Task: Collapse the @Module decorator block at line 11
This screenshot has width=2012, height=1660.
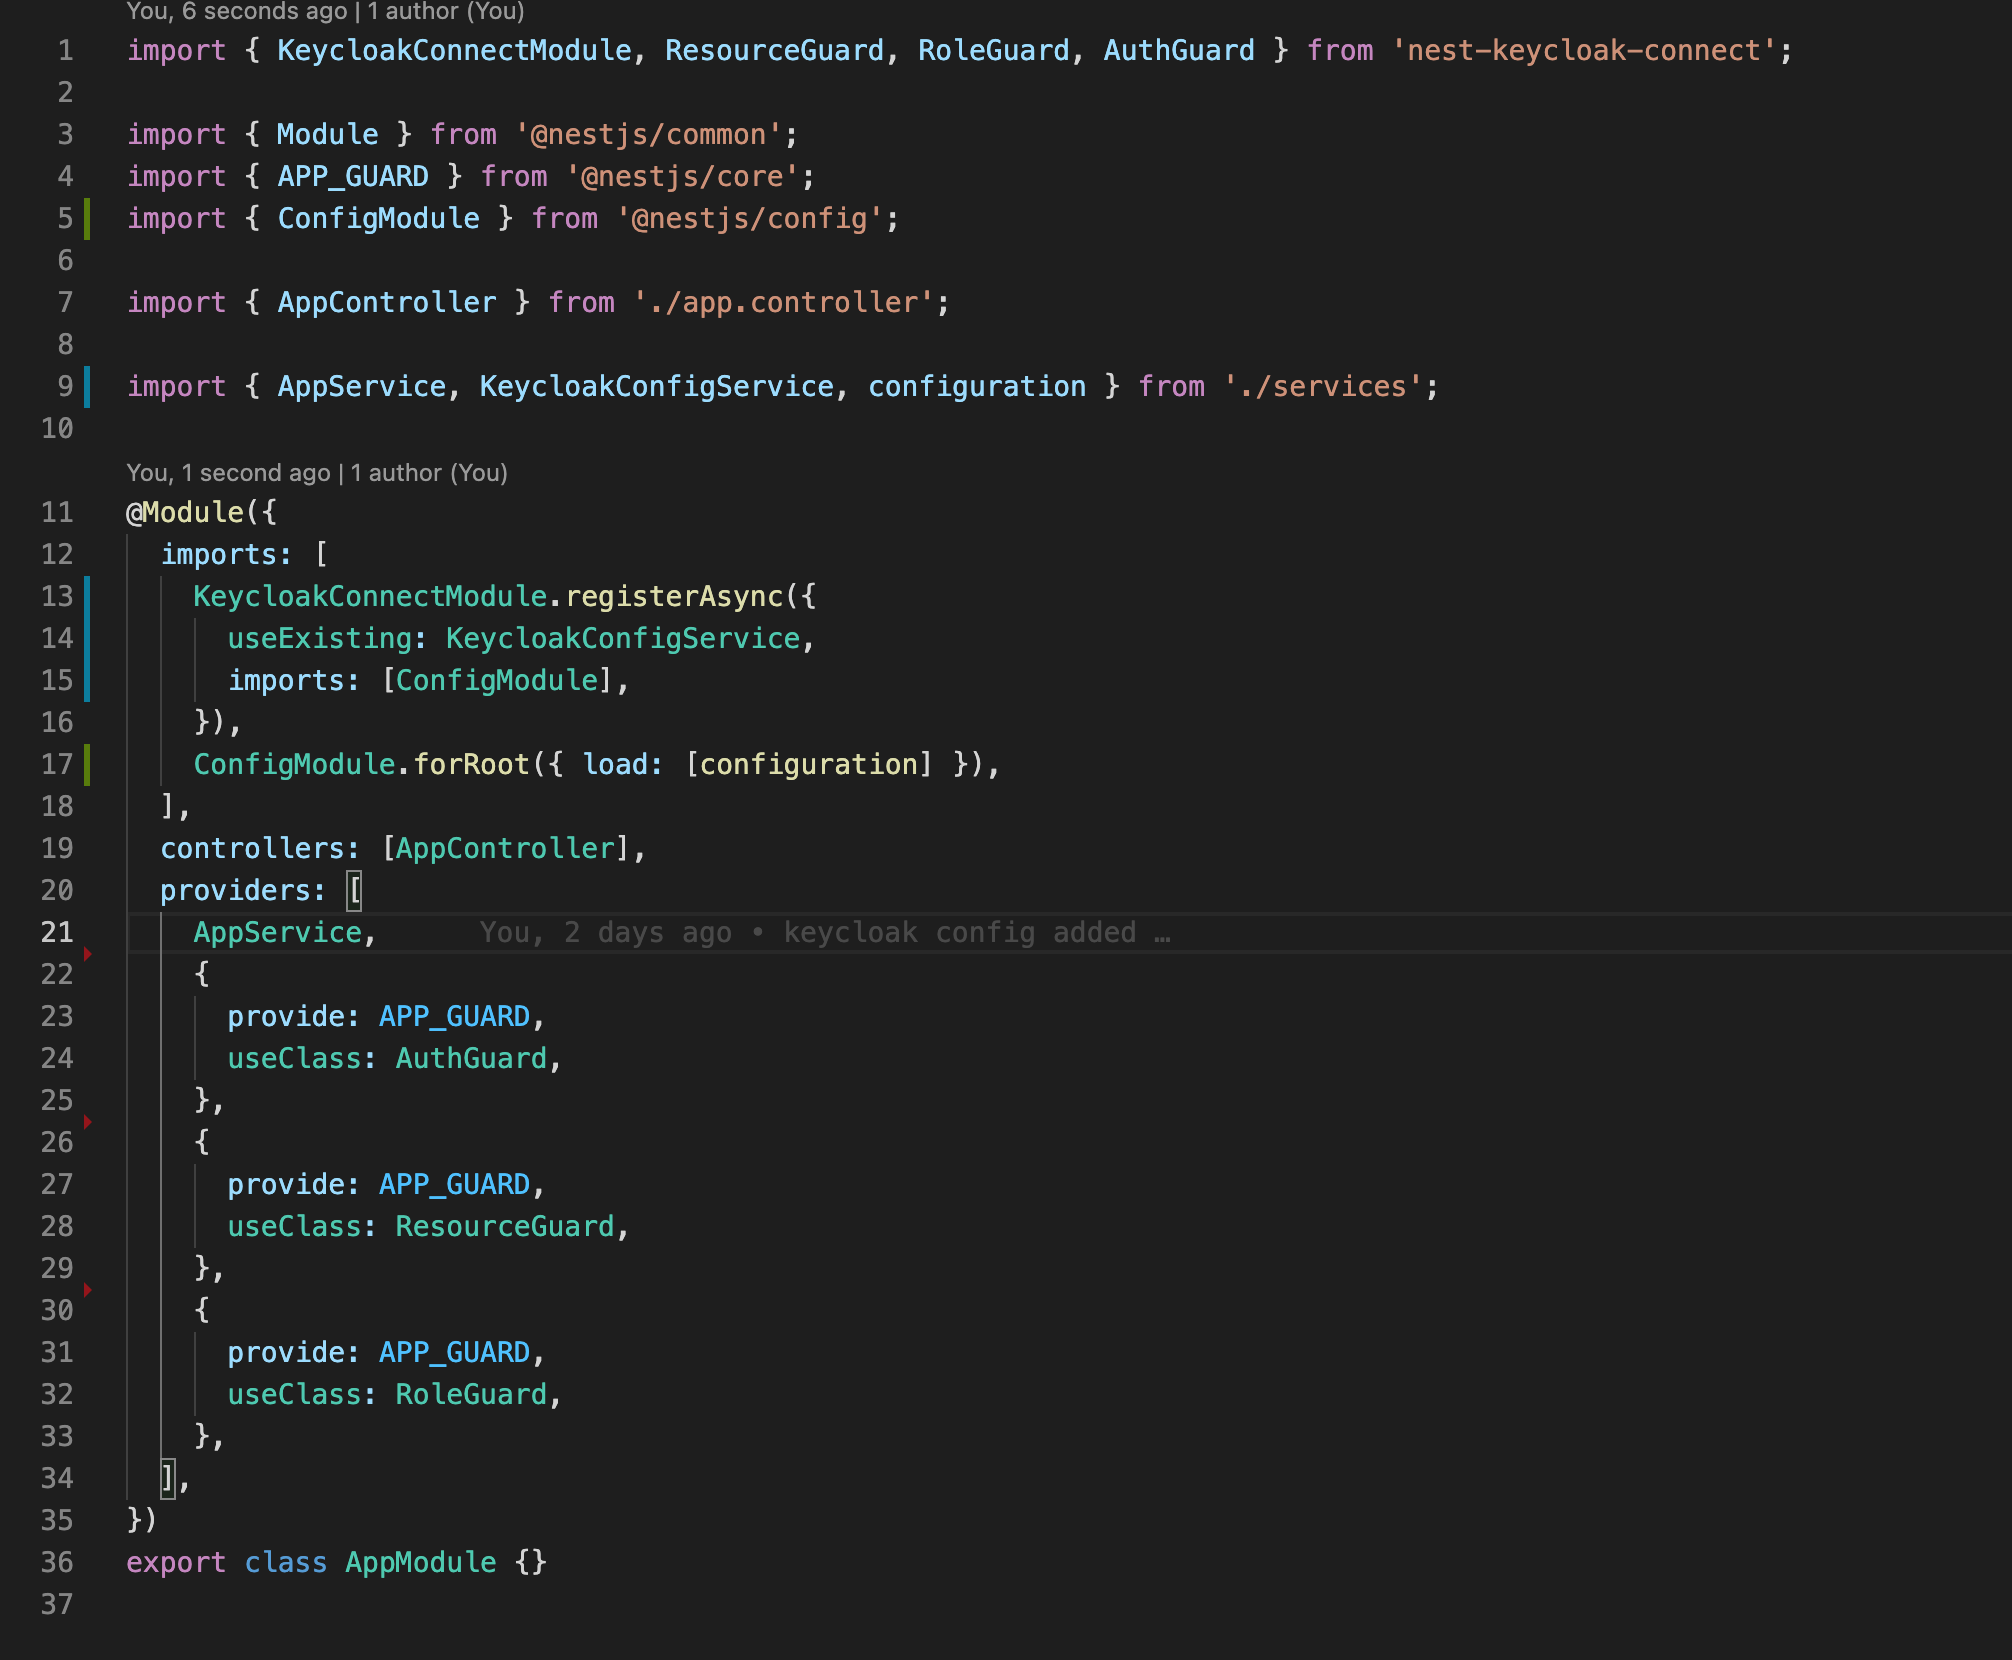Action: 110,512
